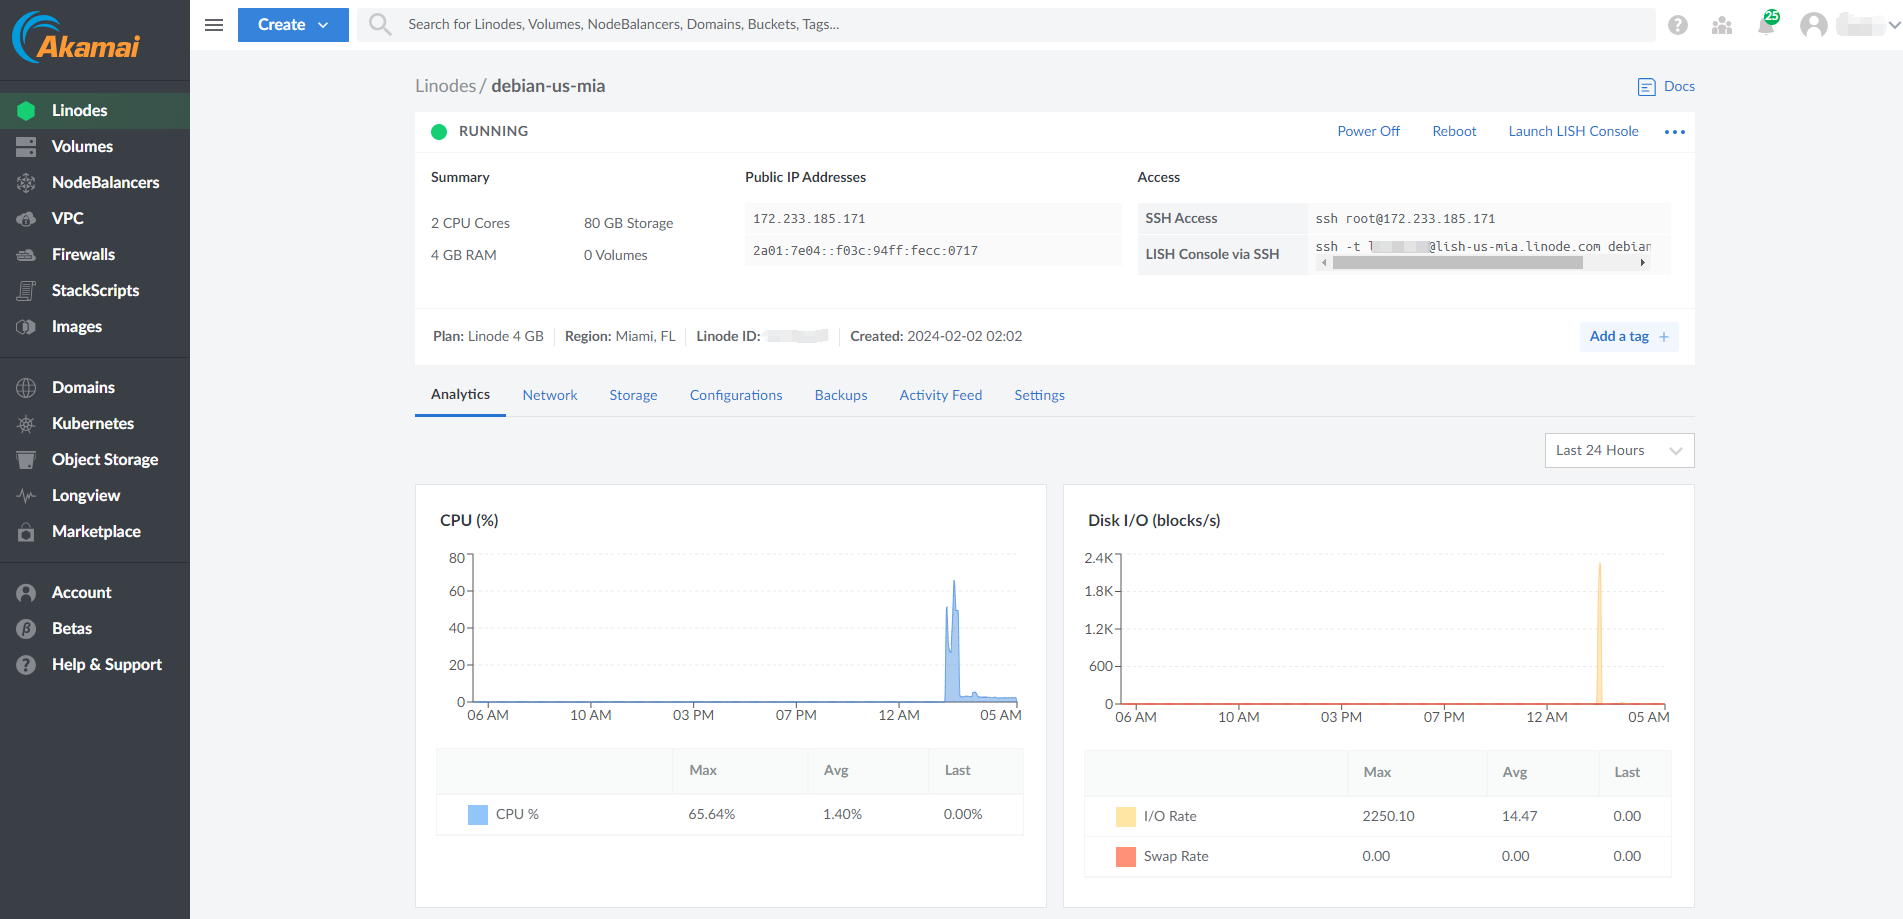Click the Add a tag button
The image size is (1903, 919).
coord(1629,336)
